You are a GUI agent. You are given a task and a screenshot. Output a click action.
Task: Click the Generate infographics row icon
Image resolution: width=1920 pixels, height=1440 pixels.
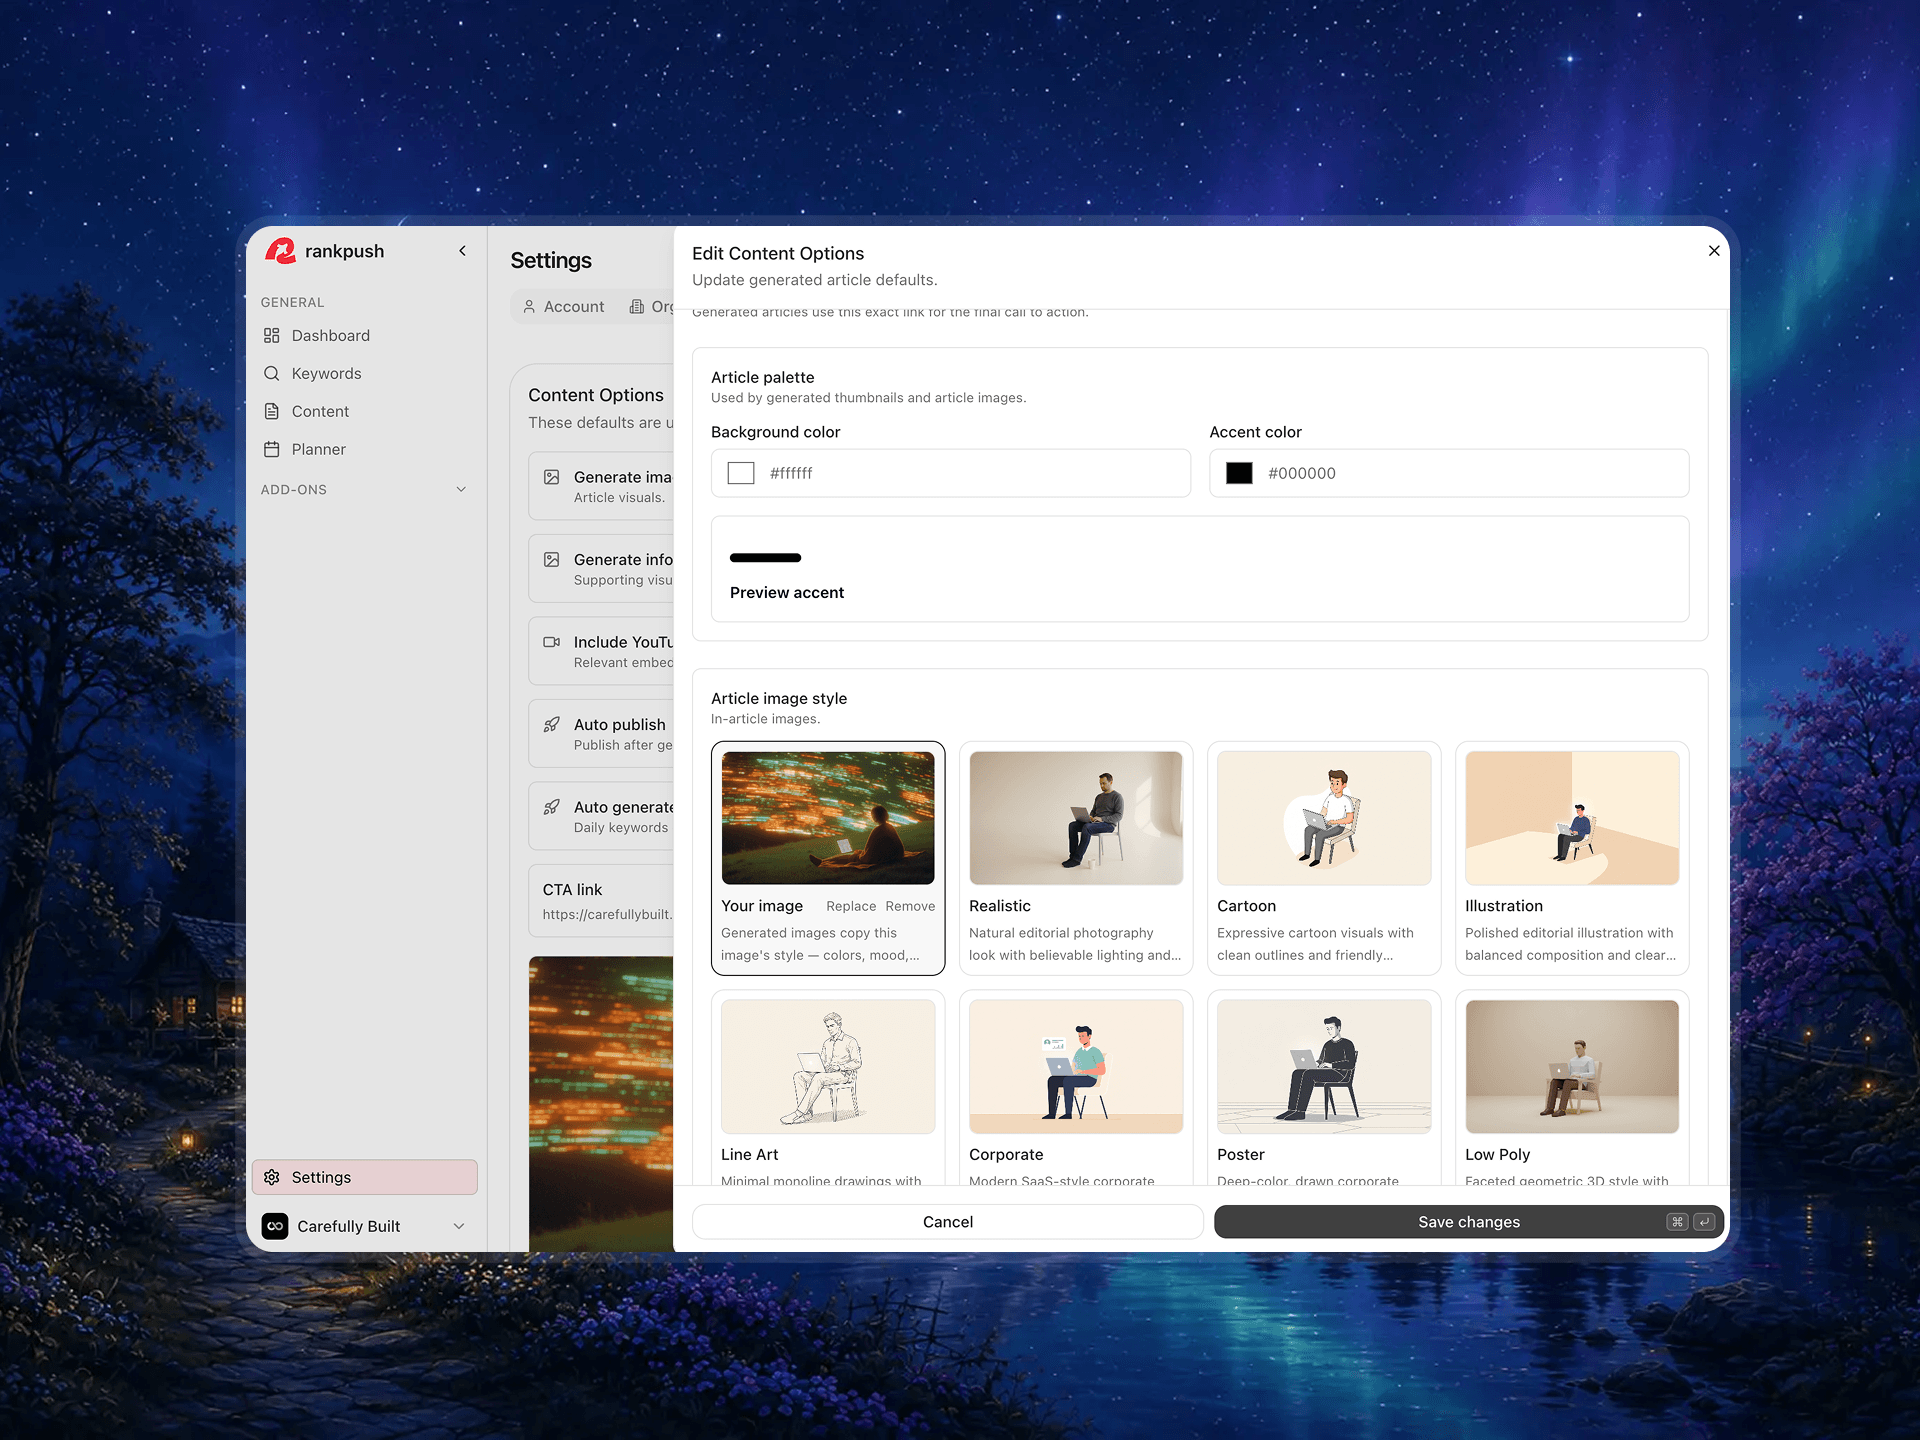[x=551, y=560]
